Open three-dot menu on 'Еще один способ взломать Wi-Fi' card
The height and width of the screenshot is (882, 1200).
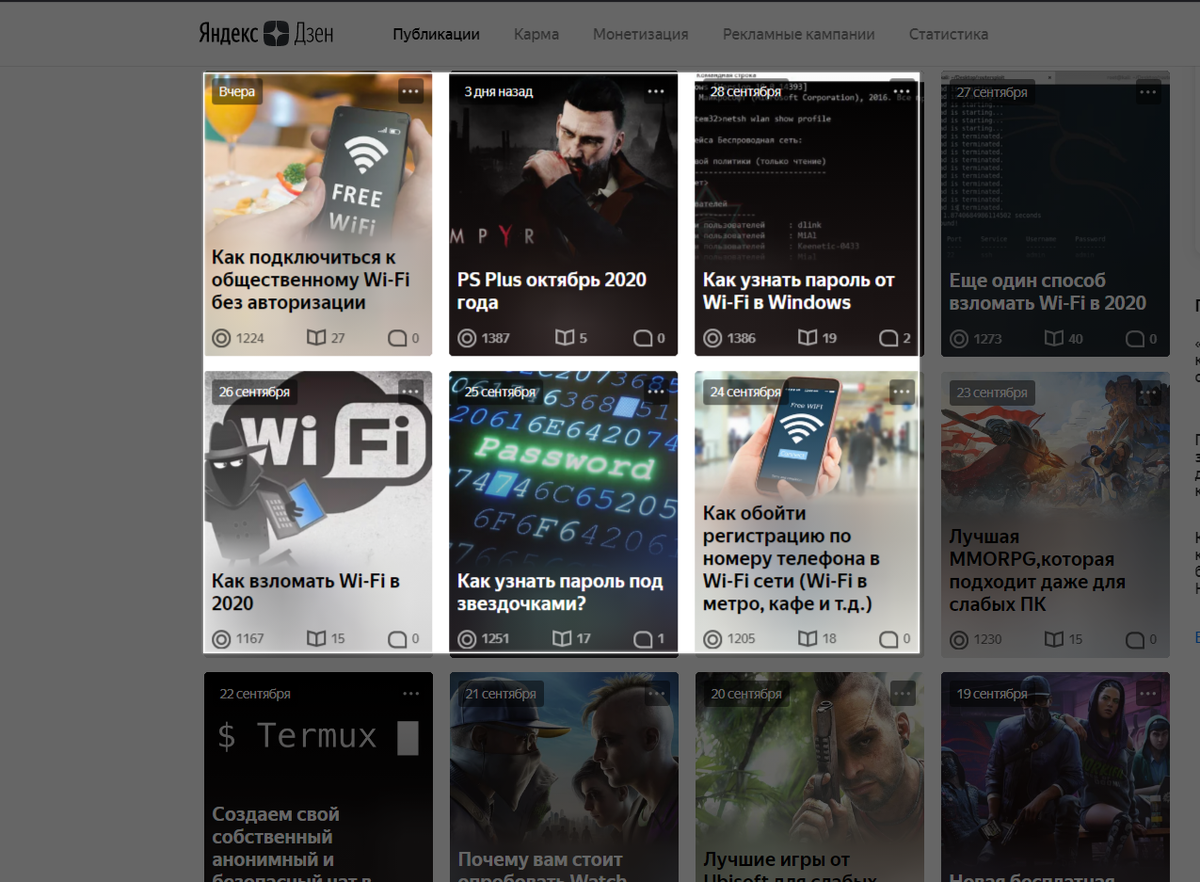point(1148,92)
